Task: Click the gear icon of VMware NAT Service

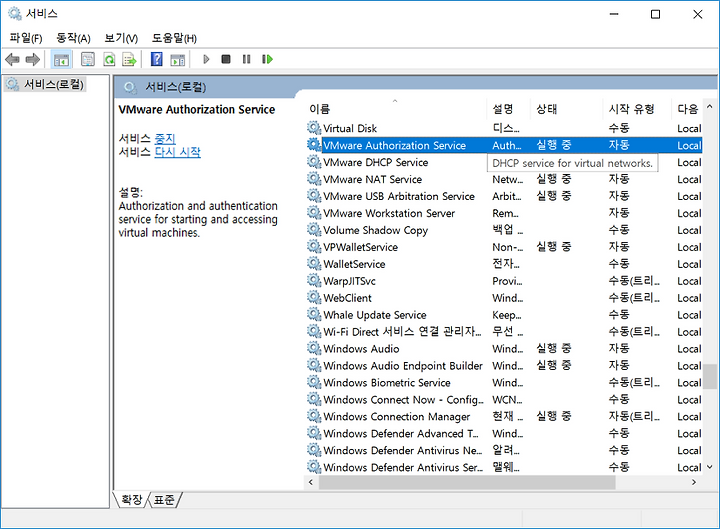Action: click(x=314, y=179)
